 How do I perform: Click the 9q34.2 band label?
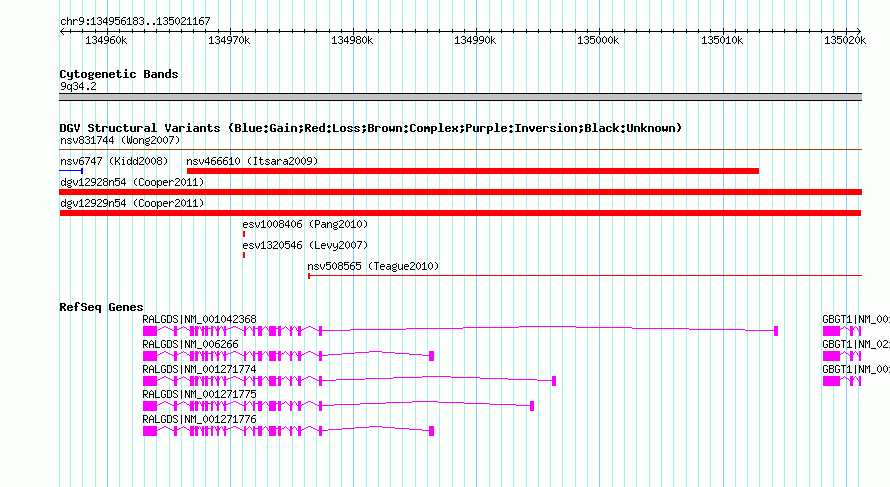(x=78, y=86)
